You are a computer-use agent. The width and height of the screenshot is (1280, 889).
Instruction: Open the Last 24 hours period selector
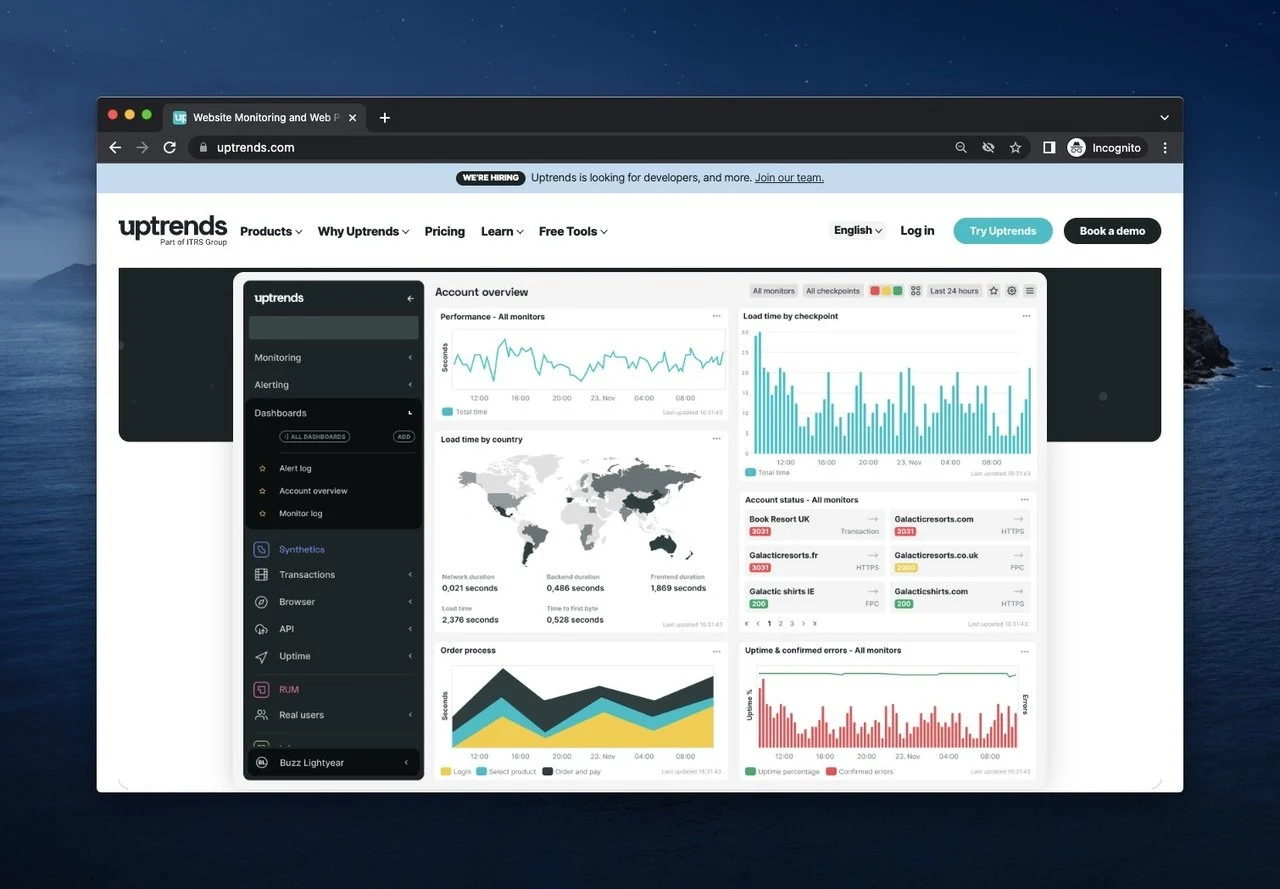tap(954, 291)
